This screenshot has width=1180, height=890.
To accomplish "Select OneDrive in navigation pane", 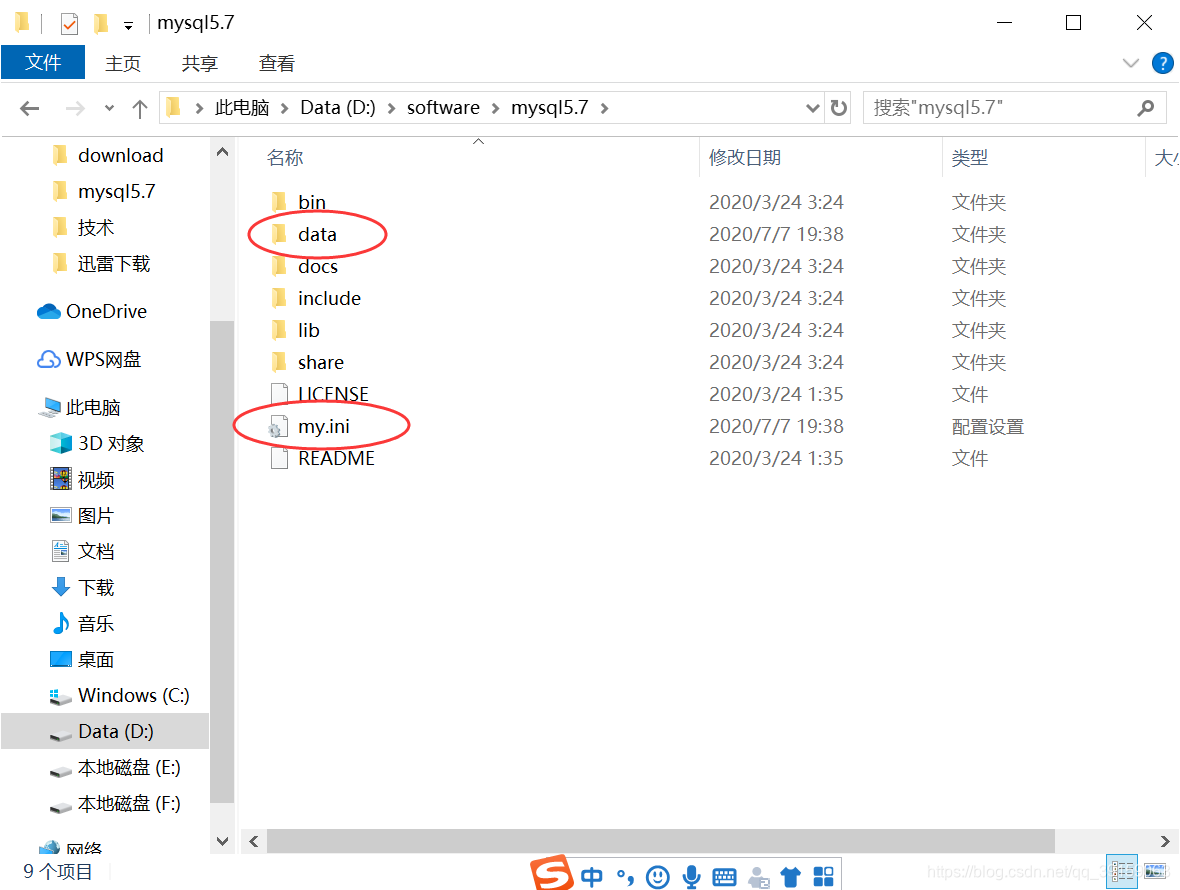I will pyautogui.click(x=106, y=311).
